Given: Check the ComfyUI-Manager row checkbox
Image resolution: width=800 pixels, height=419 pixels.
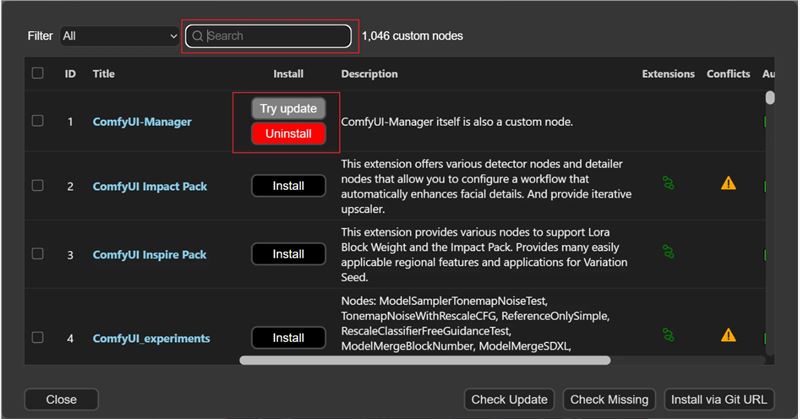Looking at the screenshot, I should point(38,121).
